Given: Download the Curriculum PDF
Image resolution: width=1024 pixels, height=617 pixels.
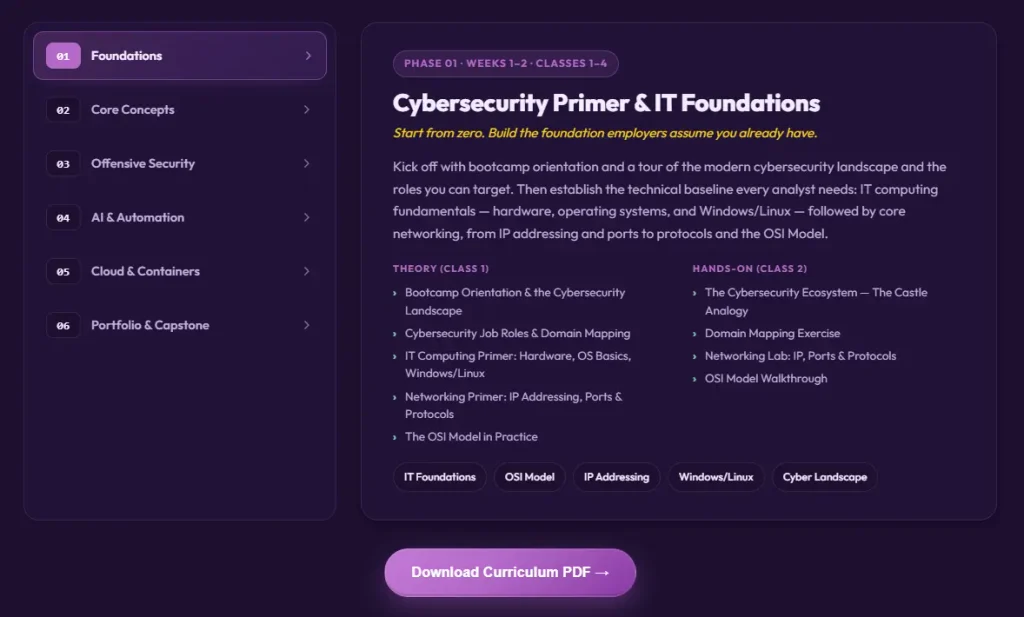Looking at the screenshot, I should pyautogui.click(x=510, y=573).
